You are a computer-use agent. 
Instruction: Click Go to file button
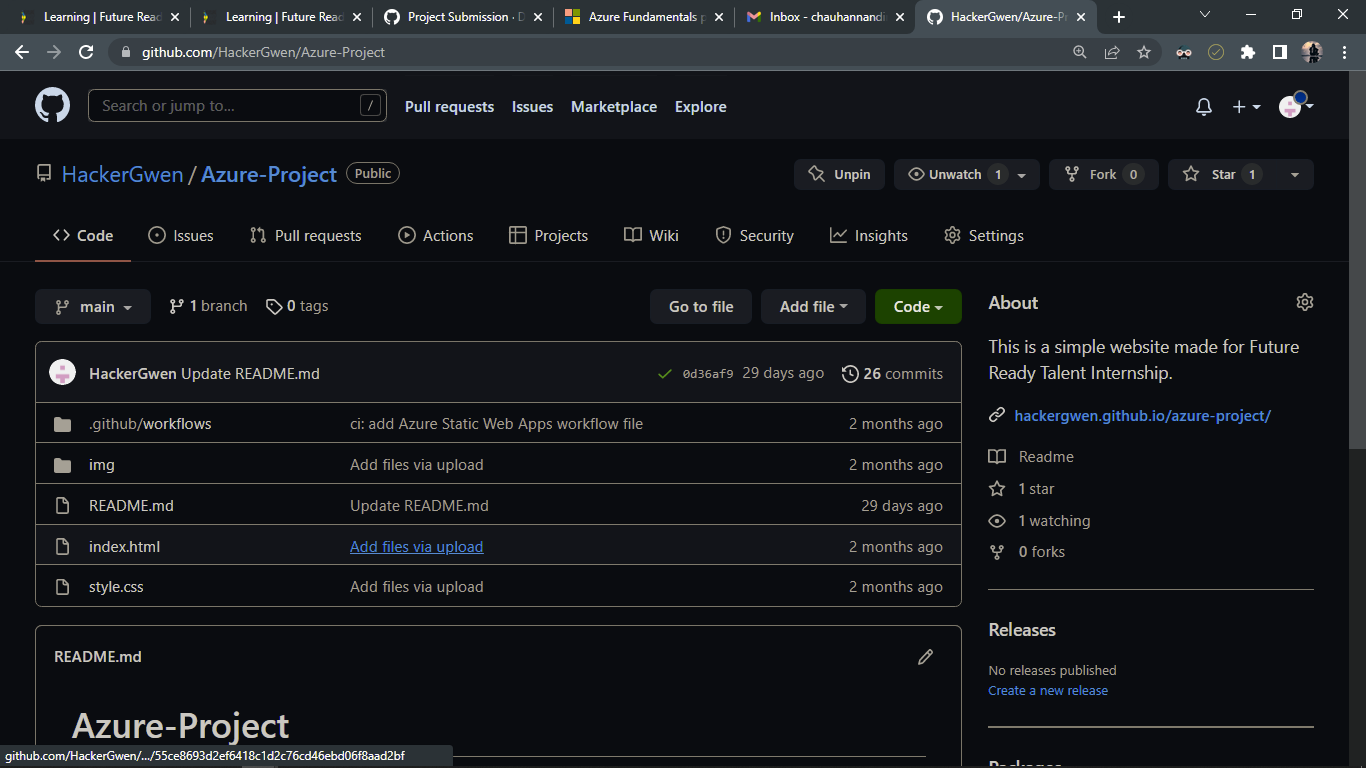701,307
